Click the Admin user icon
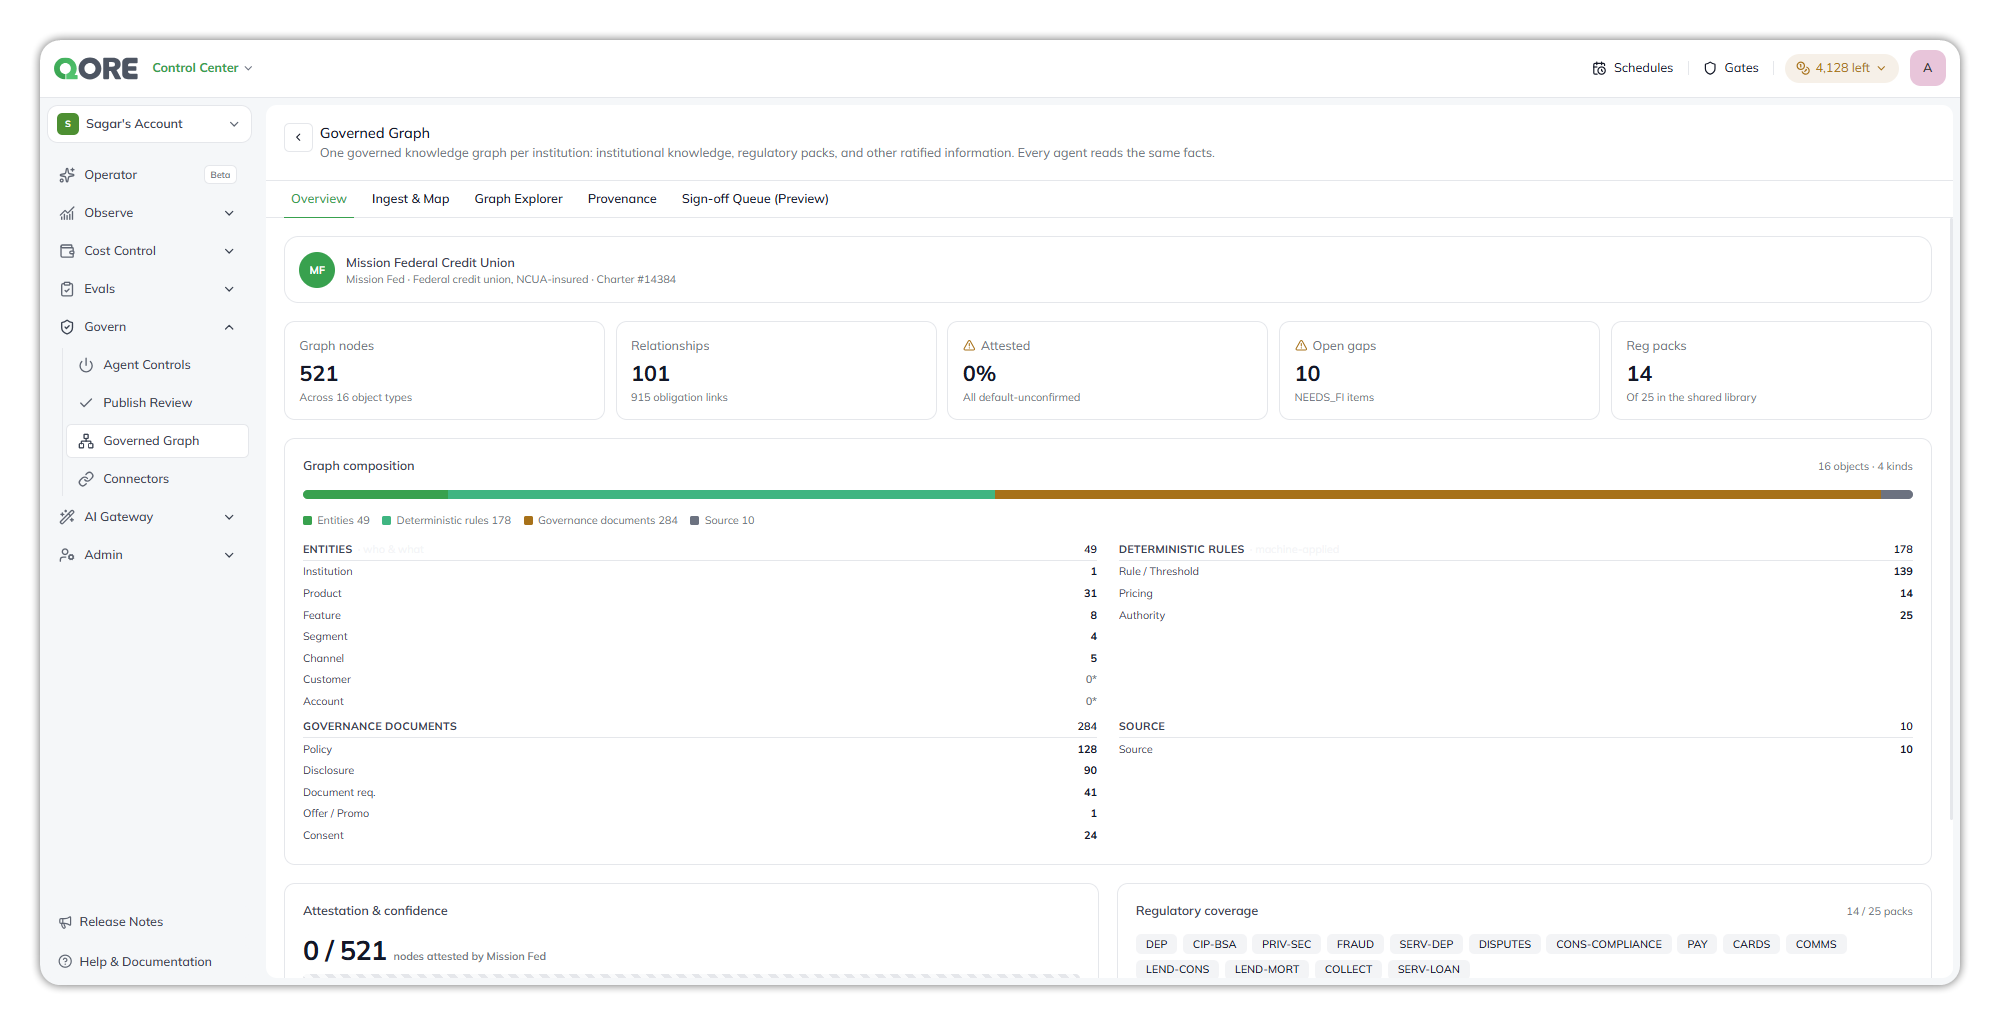The width and height of the screenshot is (2000, 1025). (67, 555)
